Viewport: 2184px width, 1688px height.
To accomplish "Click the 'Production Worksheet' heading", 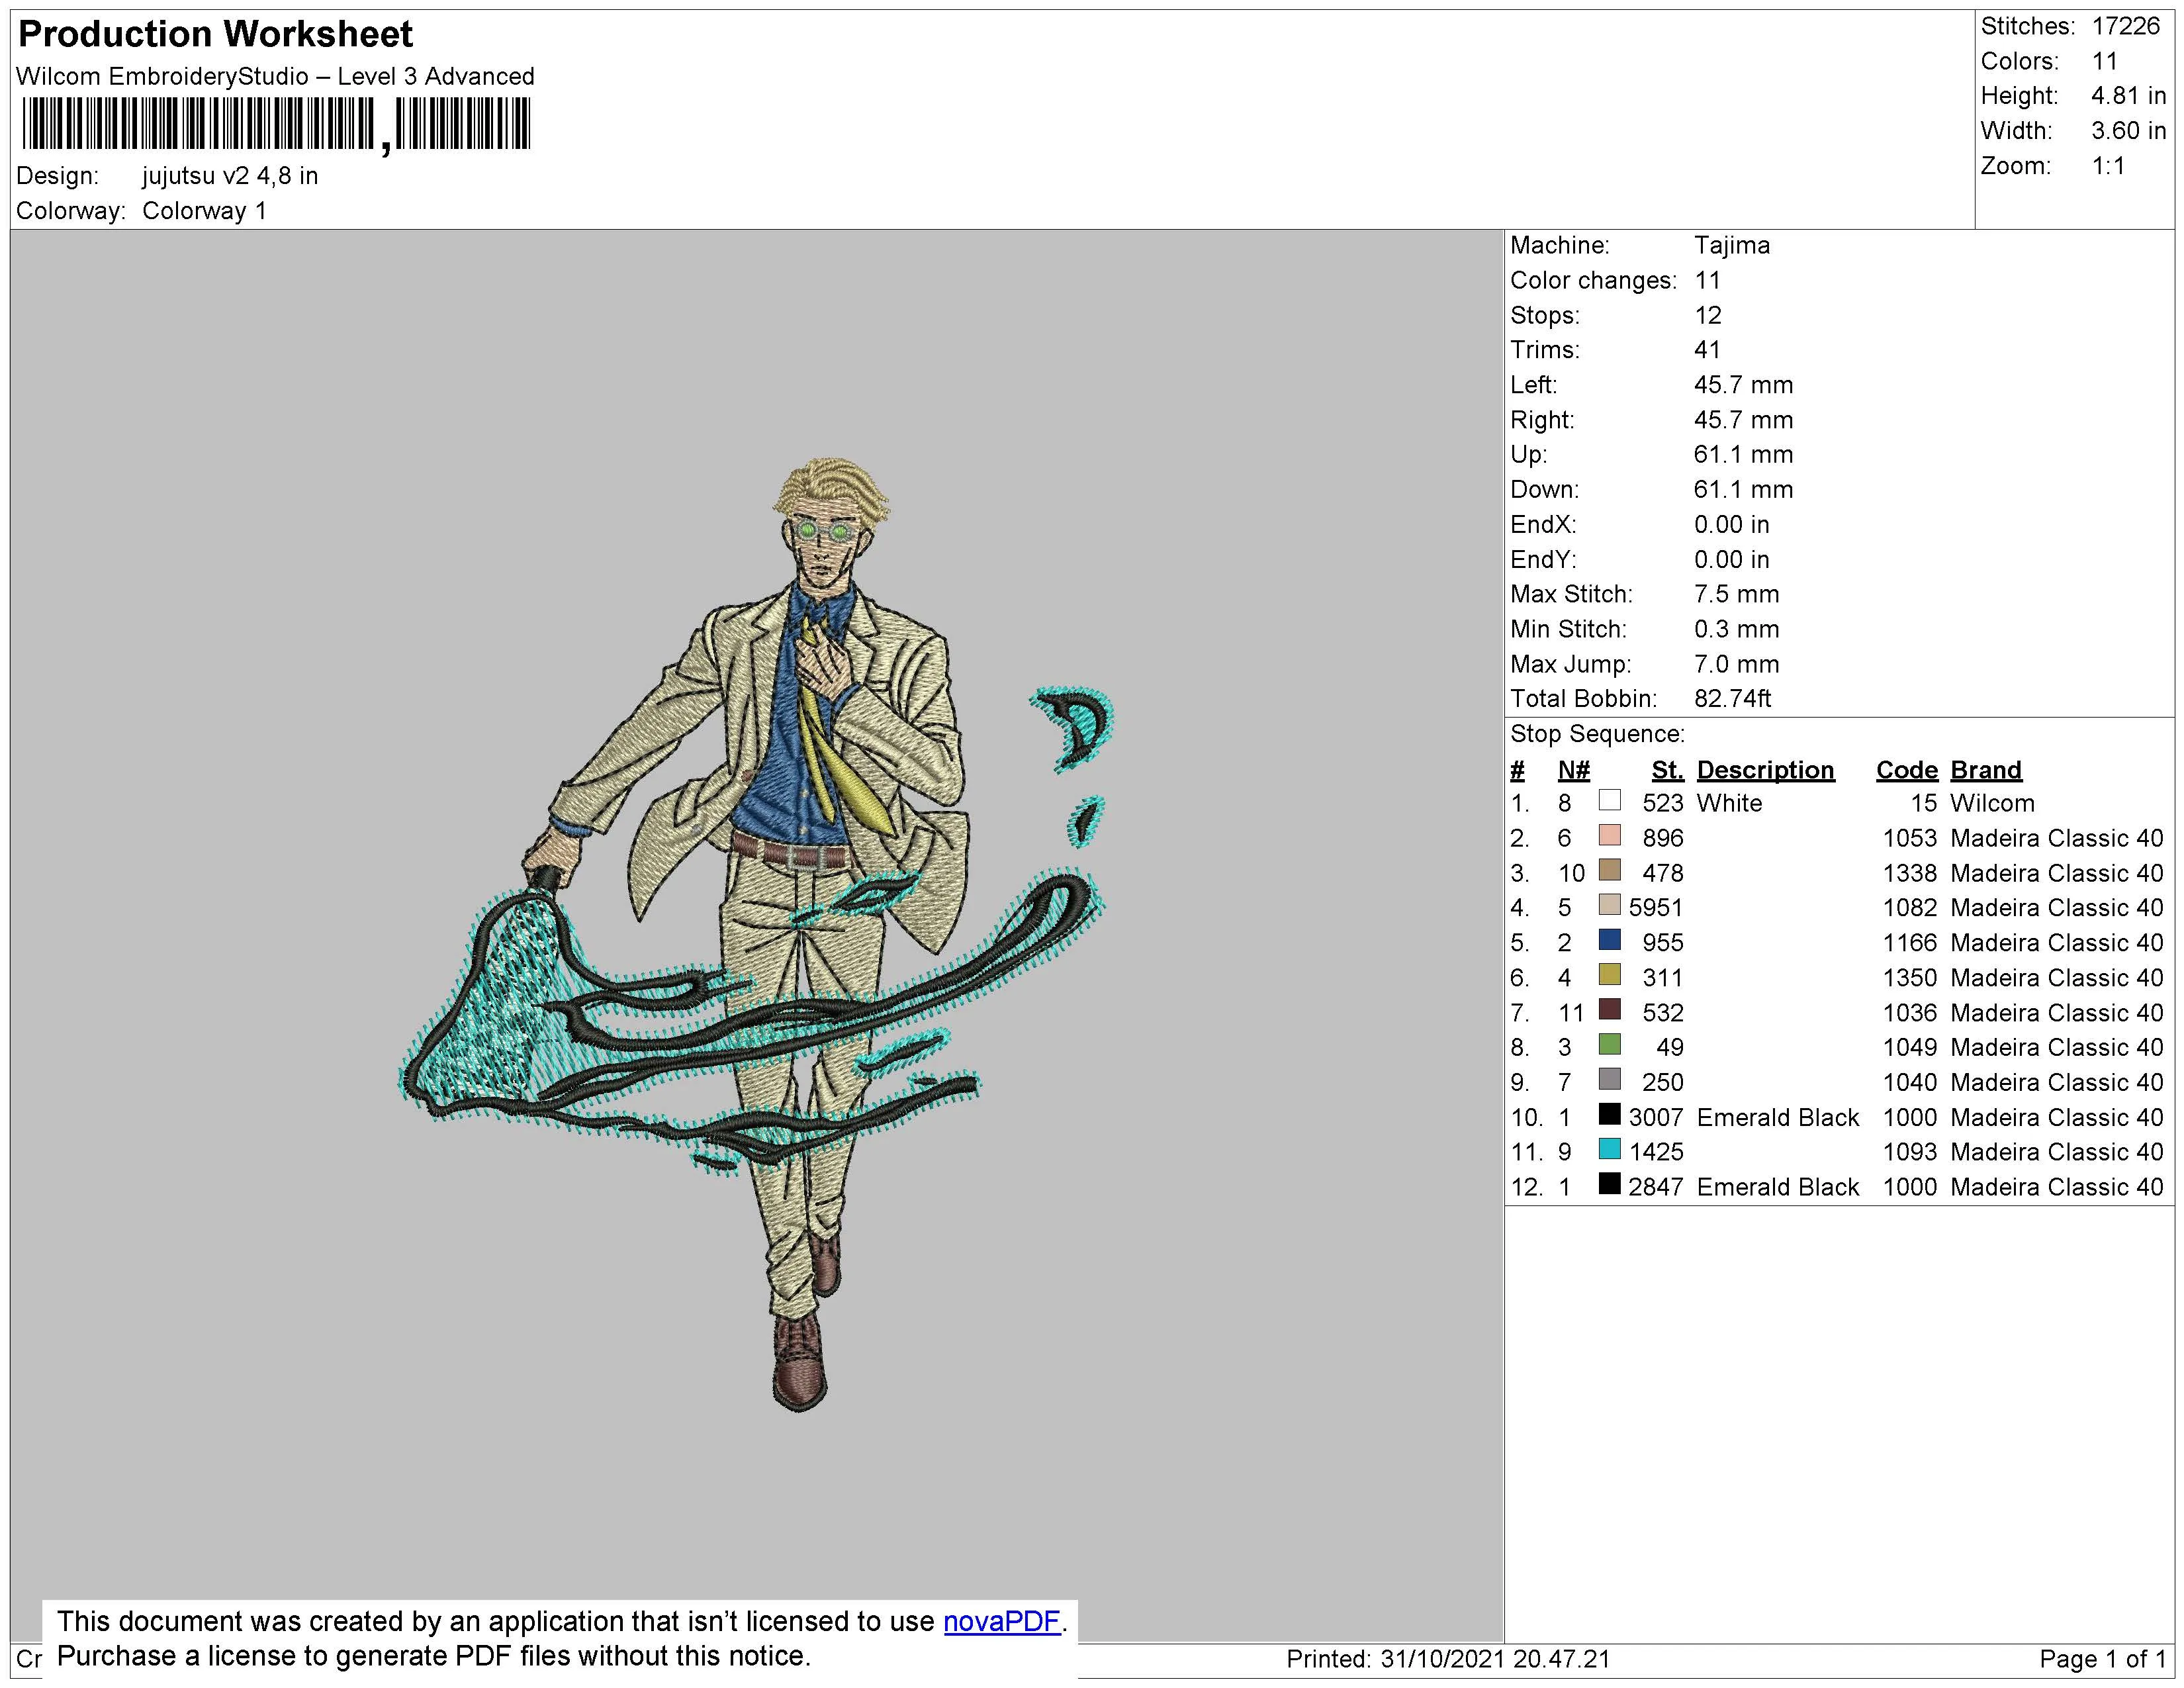I will (215, 34).
